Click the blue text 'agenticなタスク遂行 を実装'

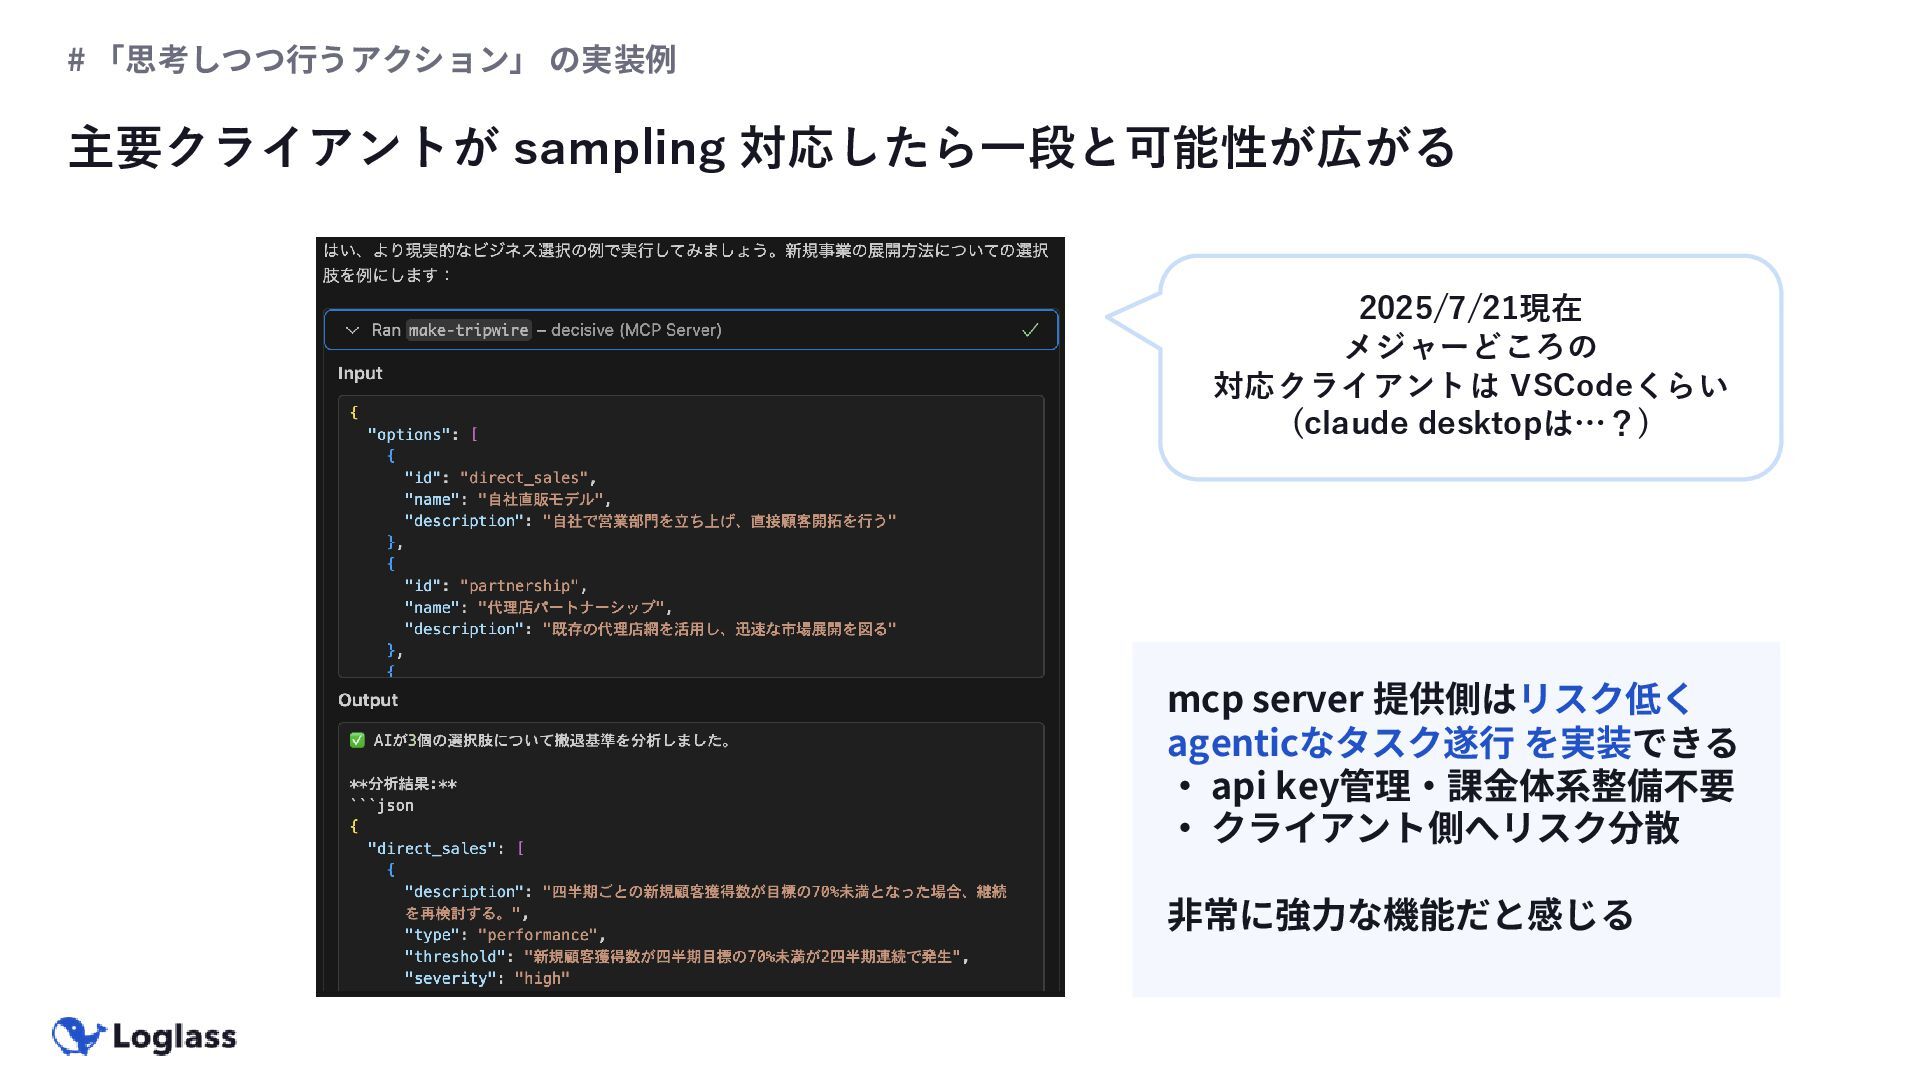[1399, 743]
